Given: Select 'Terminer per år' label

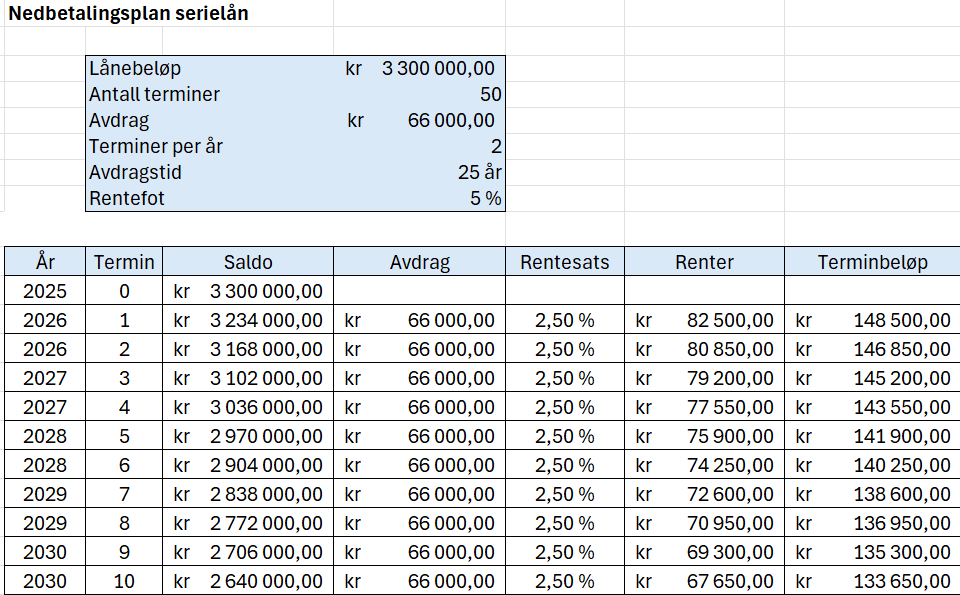Looking at the screenshot, I should pos(156,146).
